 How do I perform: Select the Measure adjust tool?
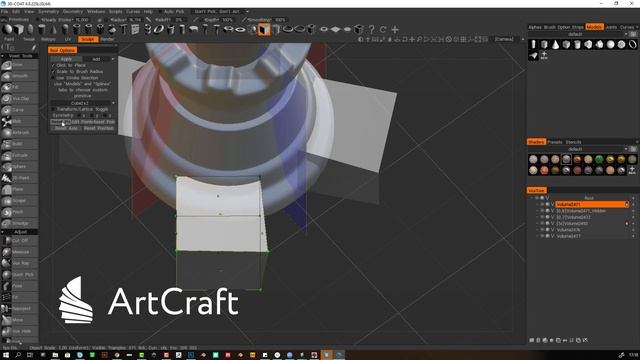coord(20,252)
